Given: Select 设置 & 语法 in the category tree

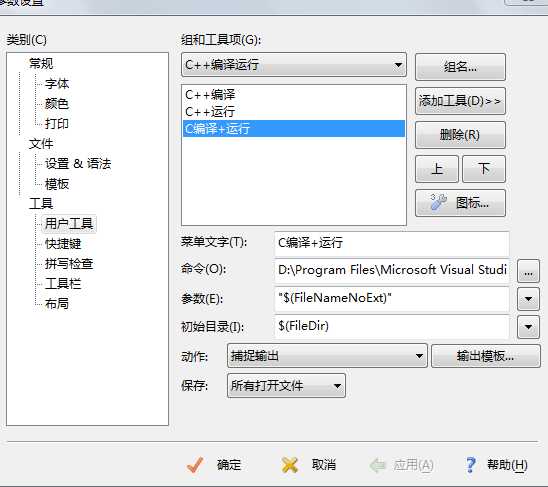Looking at the screenshot, I should click(x=78, y=164).
